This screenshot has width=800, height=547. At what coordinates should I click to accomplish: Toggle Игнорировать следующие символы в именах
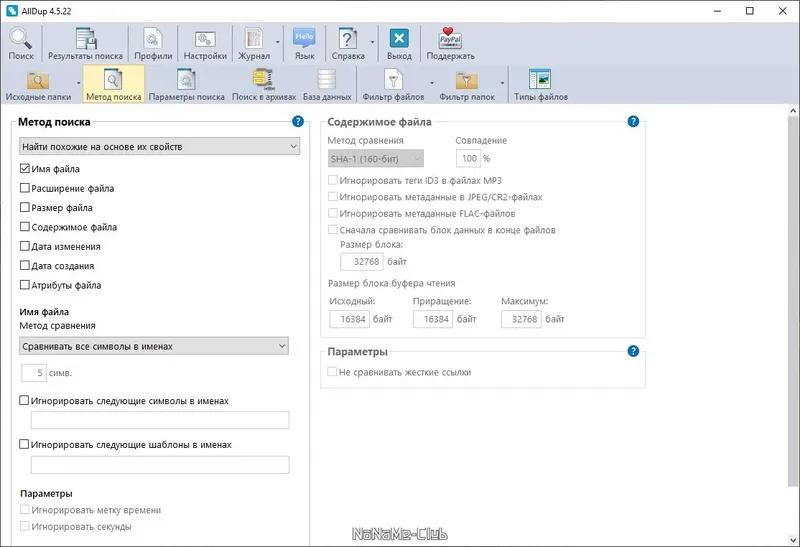pyautogui.click(x=24, y=401)
